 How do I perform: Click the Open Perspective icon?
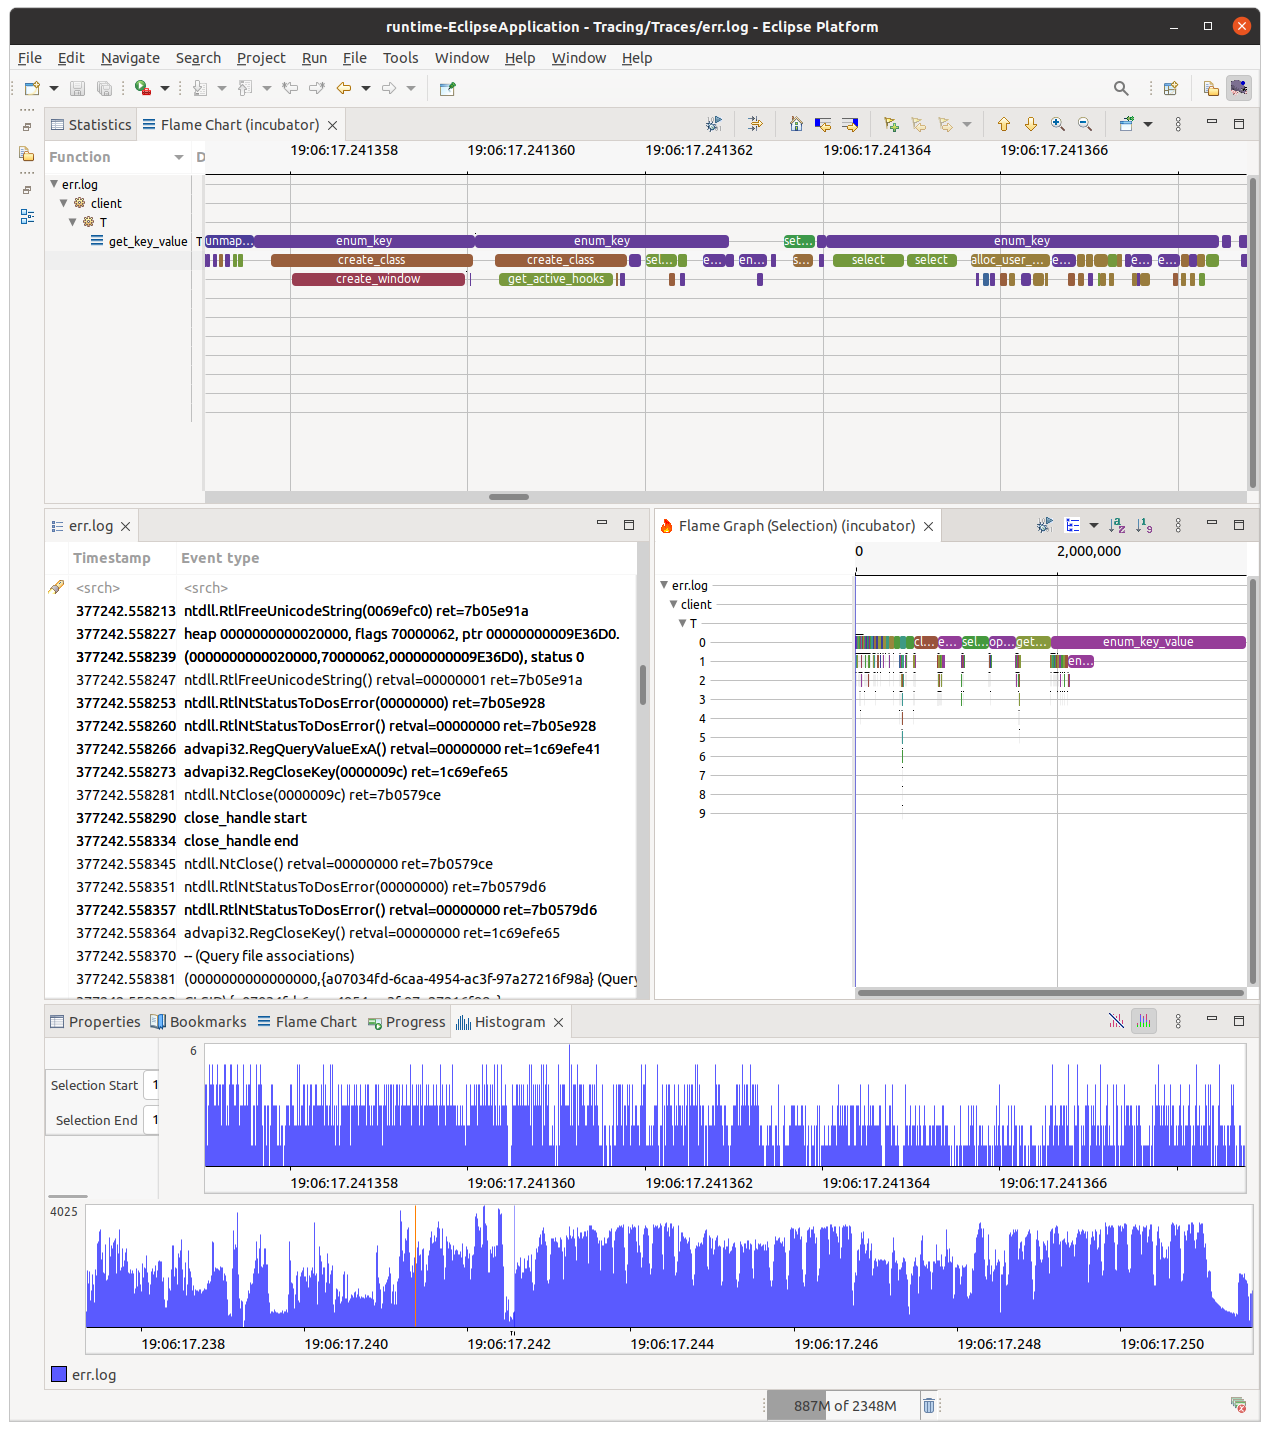coord(1171,89)
